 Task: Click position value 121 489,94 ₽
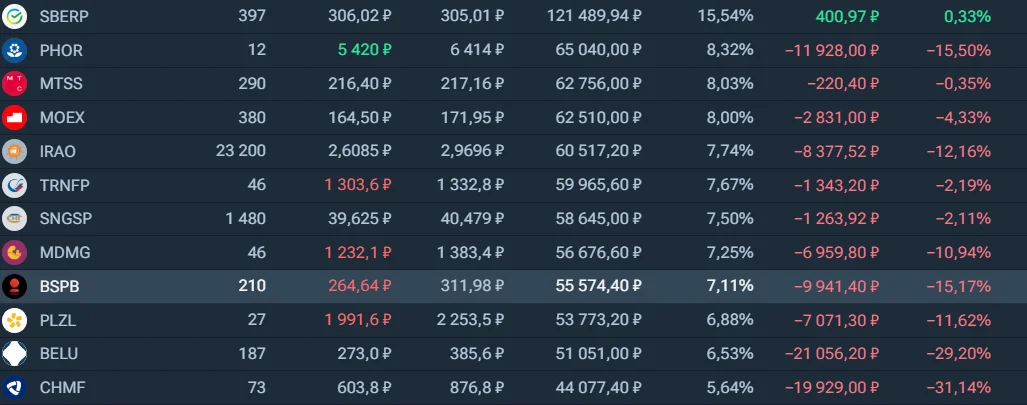pos(594,16)
